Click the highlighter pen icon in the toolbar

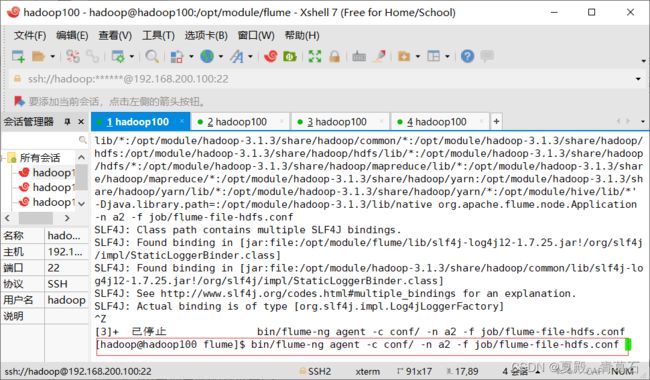(x=379, y=56)
